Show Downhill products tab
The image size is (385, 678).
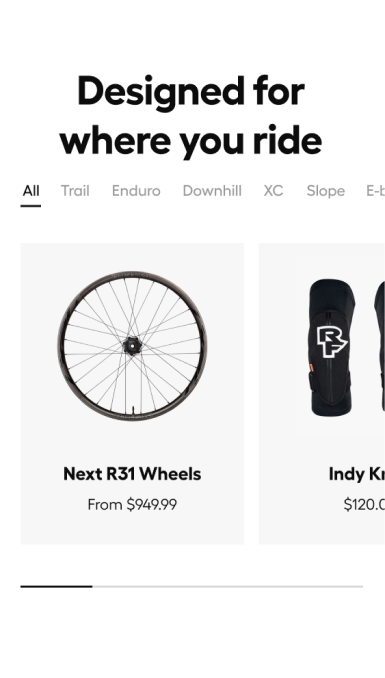[x=212, y=191]
